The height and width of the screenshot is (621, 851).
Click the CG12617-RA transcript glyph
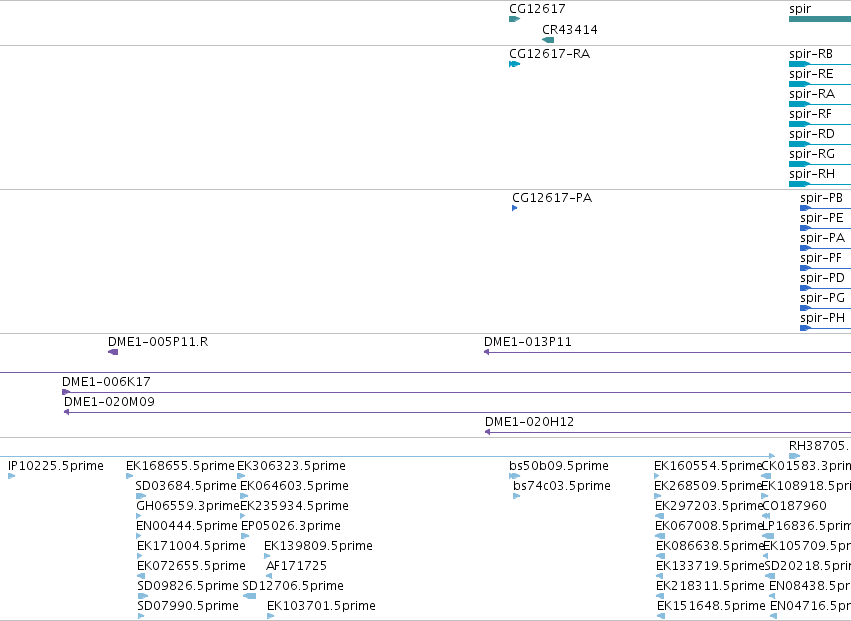click(515, 64)
